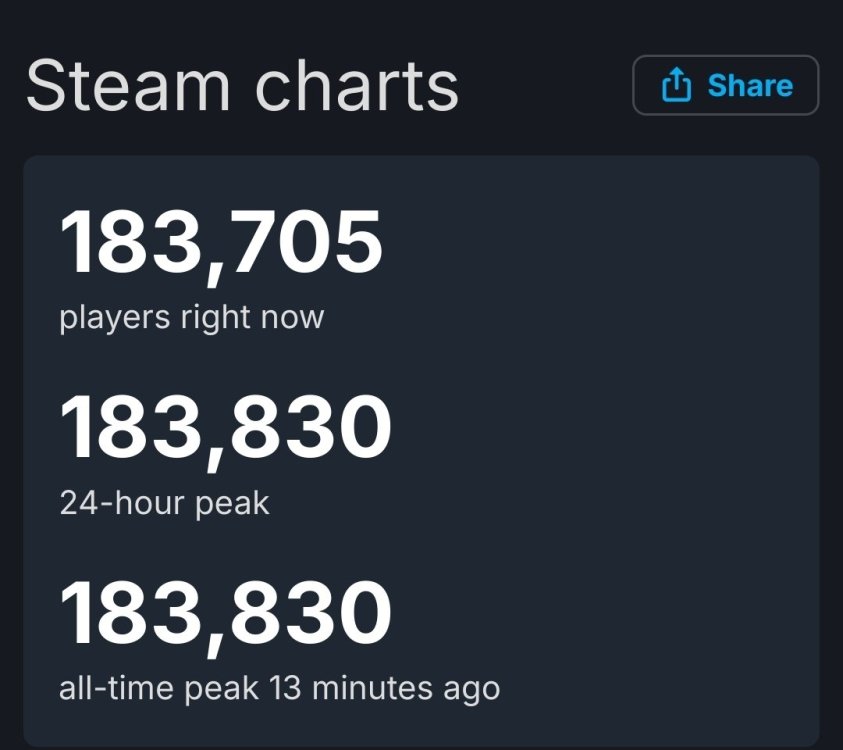
Task: Select the "players right now" label
Action: tap(192, 318)
